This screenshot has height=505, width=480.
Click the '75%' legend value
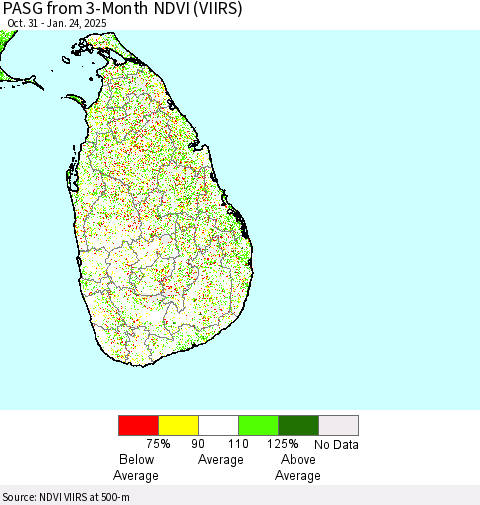(158, 444)
